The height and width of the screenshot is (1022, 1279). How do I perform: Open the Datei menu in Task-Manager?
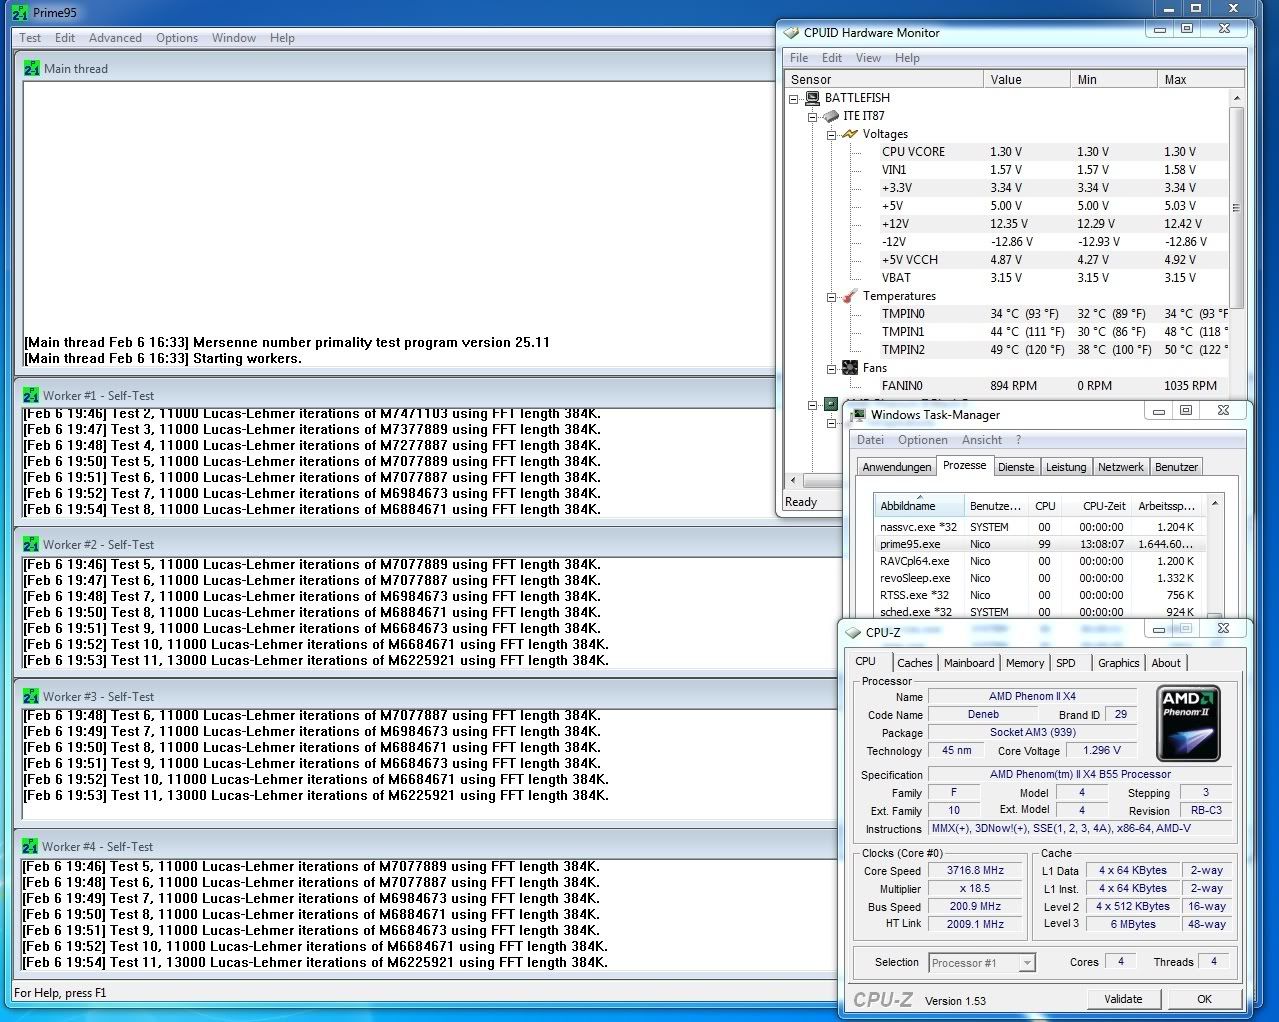(x=871, y=440)
